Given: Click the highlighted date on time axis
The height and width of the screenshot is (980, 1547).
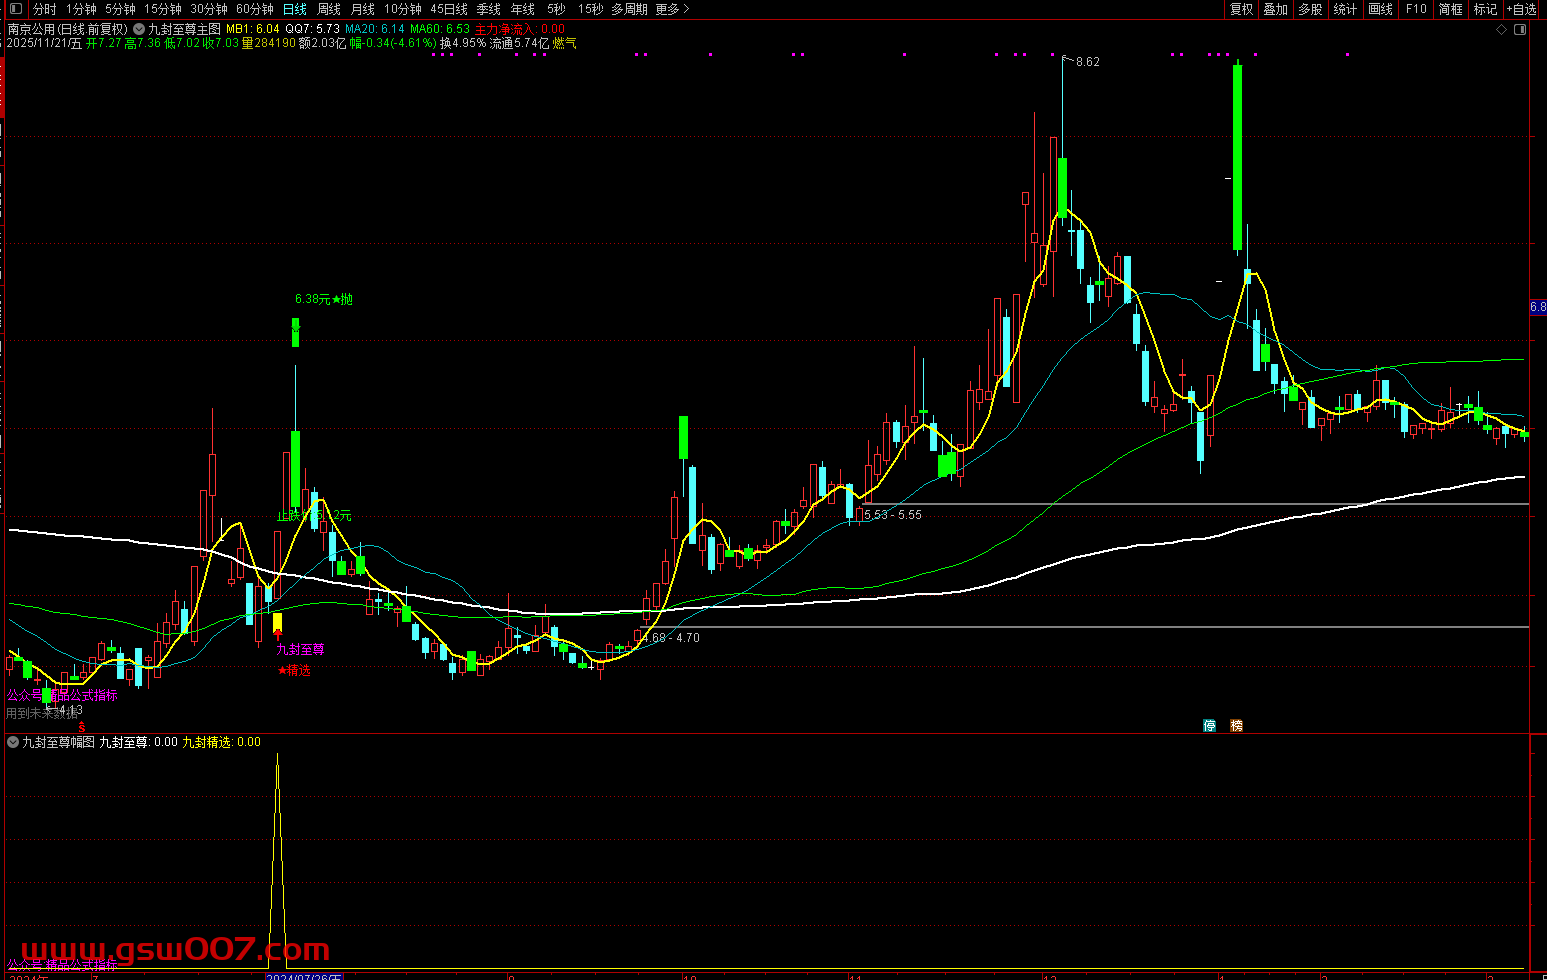Looking at the screenshot, I should click(304, 976).
